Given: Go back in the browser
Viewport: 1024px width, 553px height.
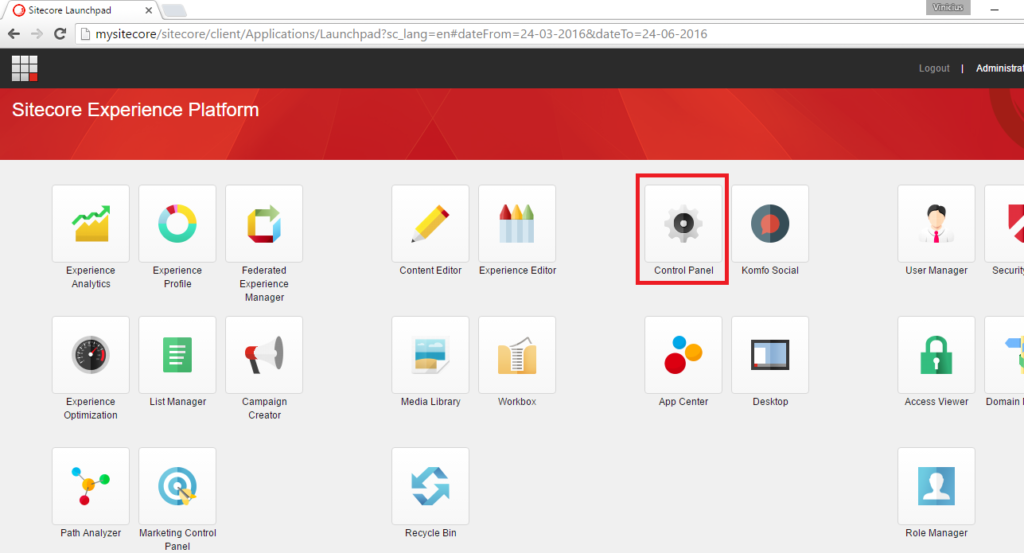Looking at the screenshot, I should tap(14, 34).
